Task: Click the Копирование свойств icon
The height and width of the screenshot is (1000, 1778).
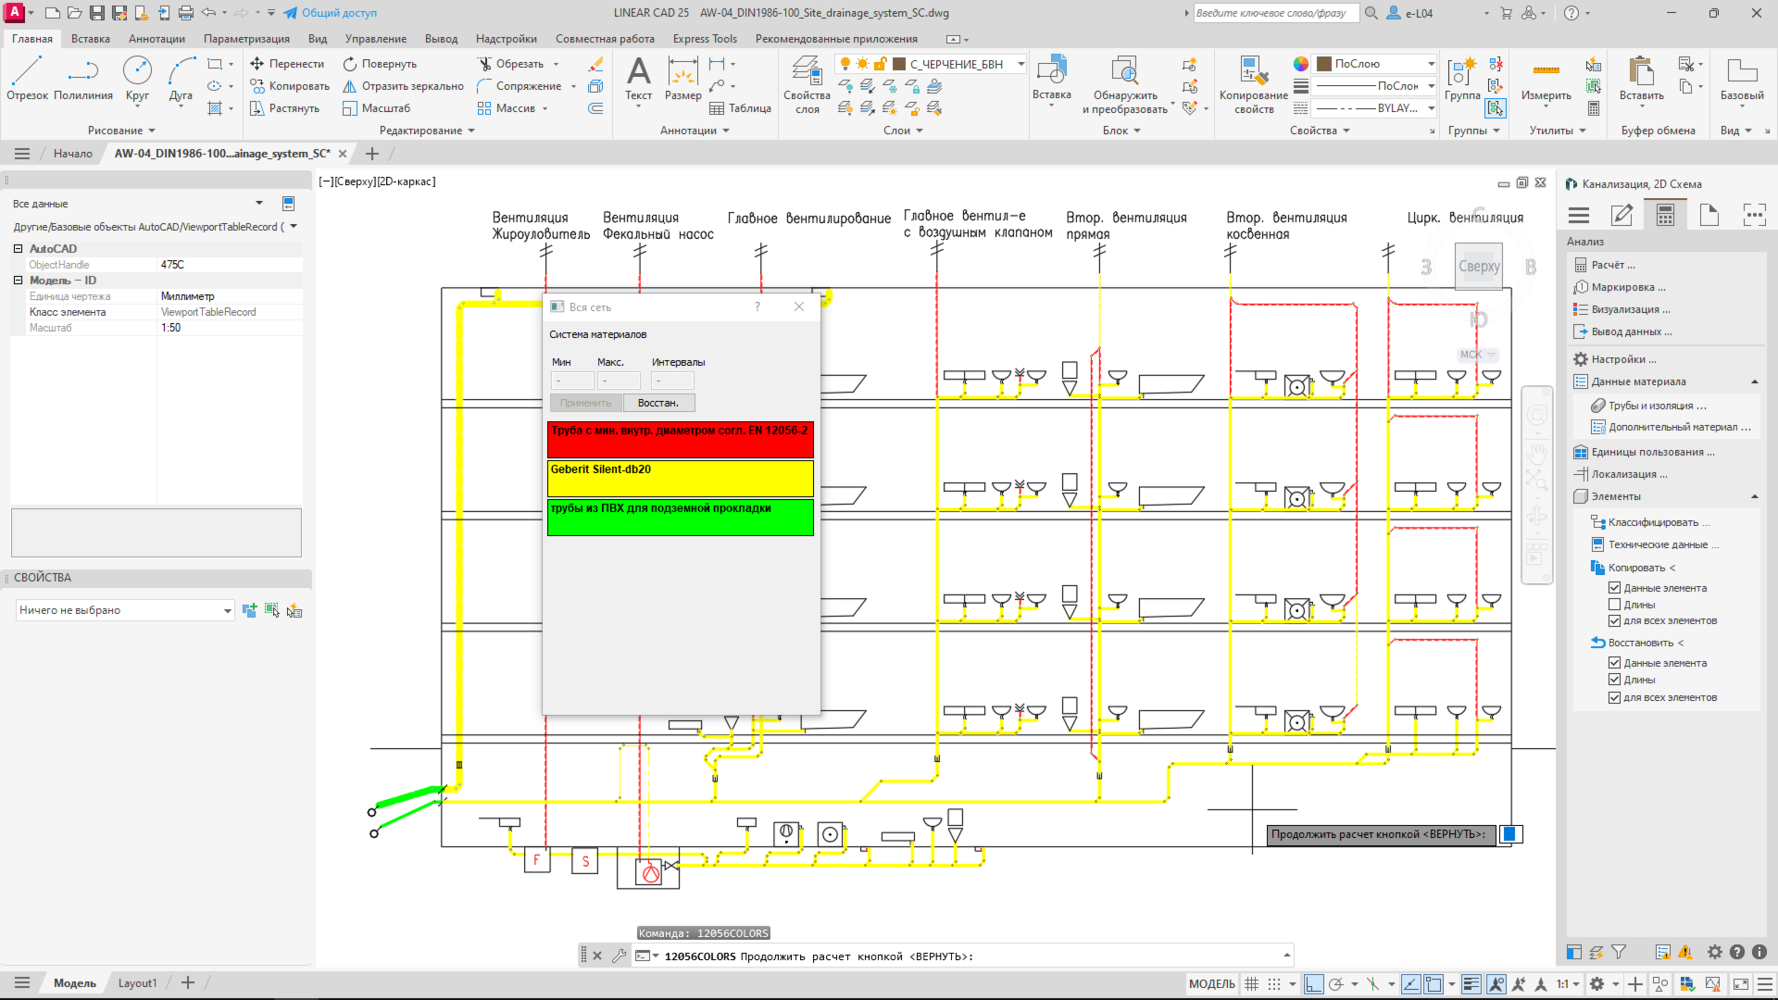Action: (x=1253, y=84)
